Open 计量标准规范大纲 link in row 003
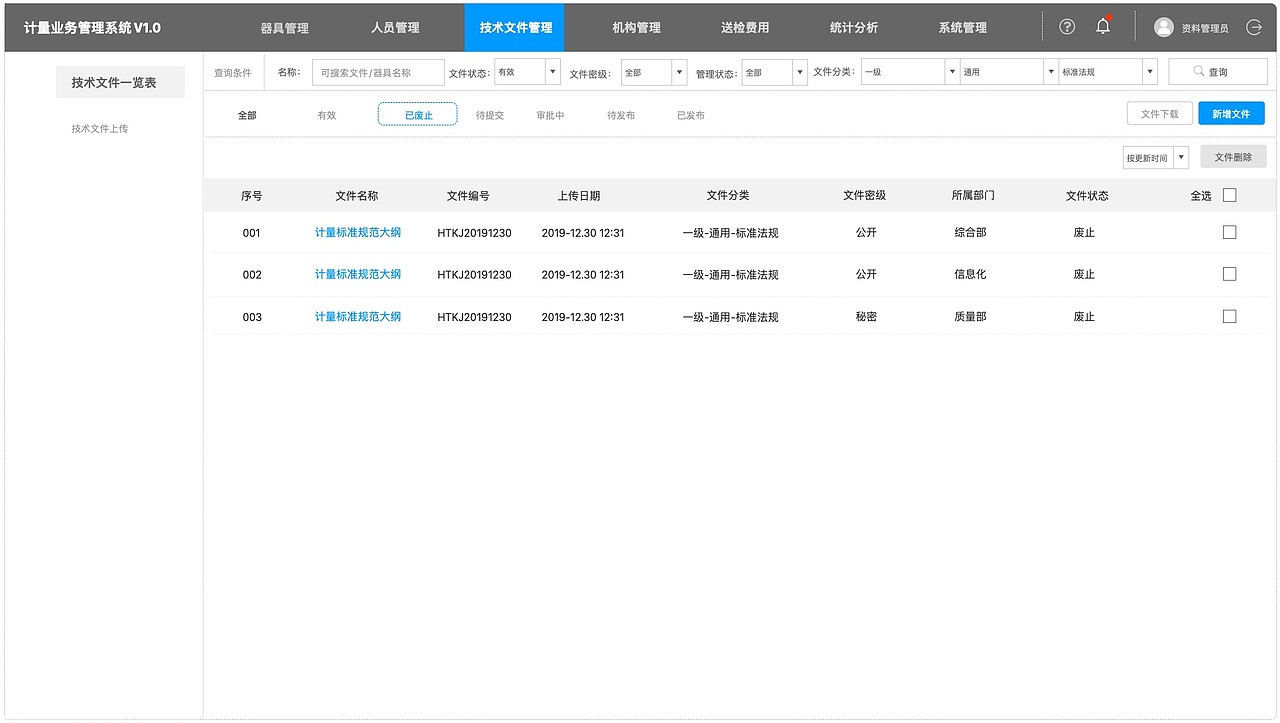Image resolution: width=1280 pixels, height=723 pixels. [x=358, y=316]
